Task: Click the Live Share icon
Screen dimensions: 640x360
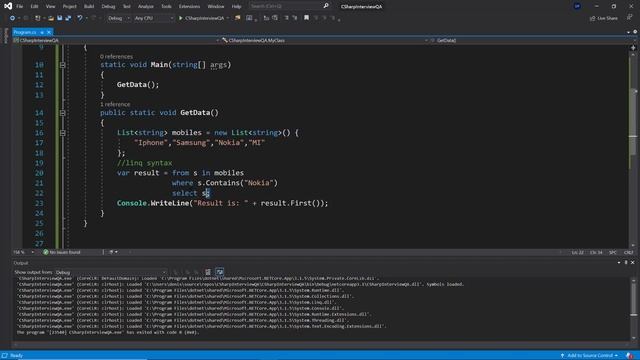Action: (592, 18)
